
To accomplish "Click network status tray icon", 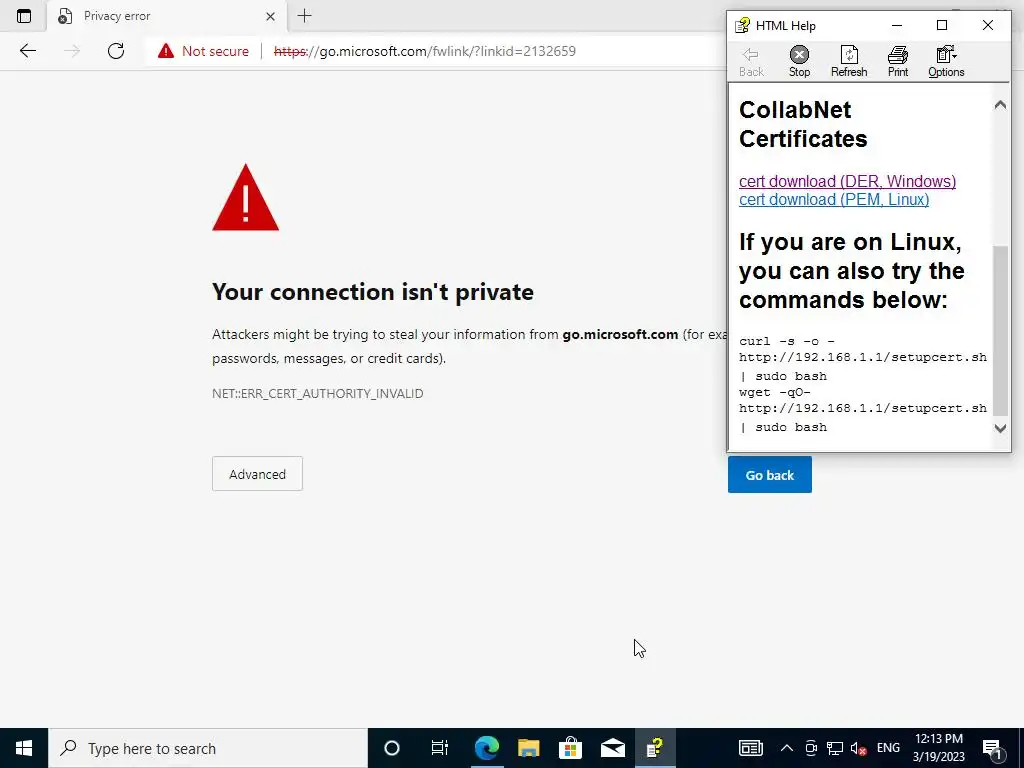I will [835, 748].
